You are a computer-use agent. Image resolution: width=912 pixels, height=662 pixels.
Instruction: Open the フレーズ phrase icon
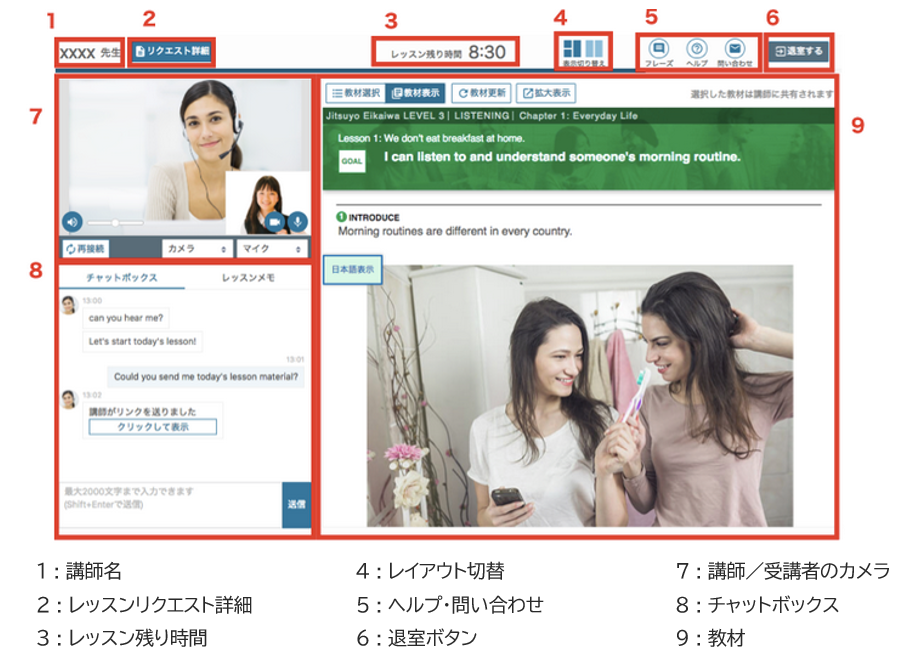tap(658, 48)
